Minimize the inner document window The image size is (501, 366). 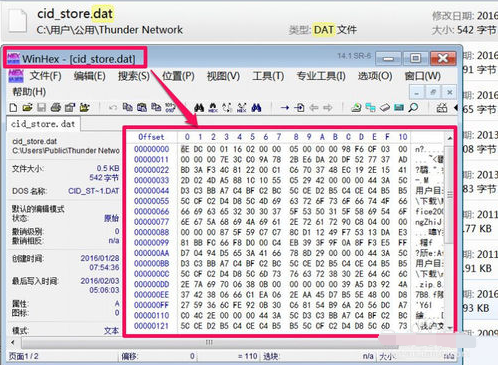(x=417, y=92)
